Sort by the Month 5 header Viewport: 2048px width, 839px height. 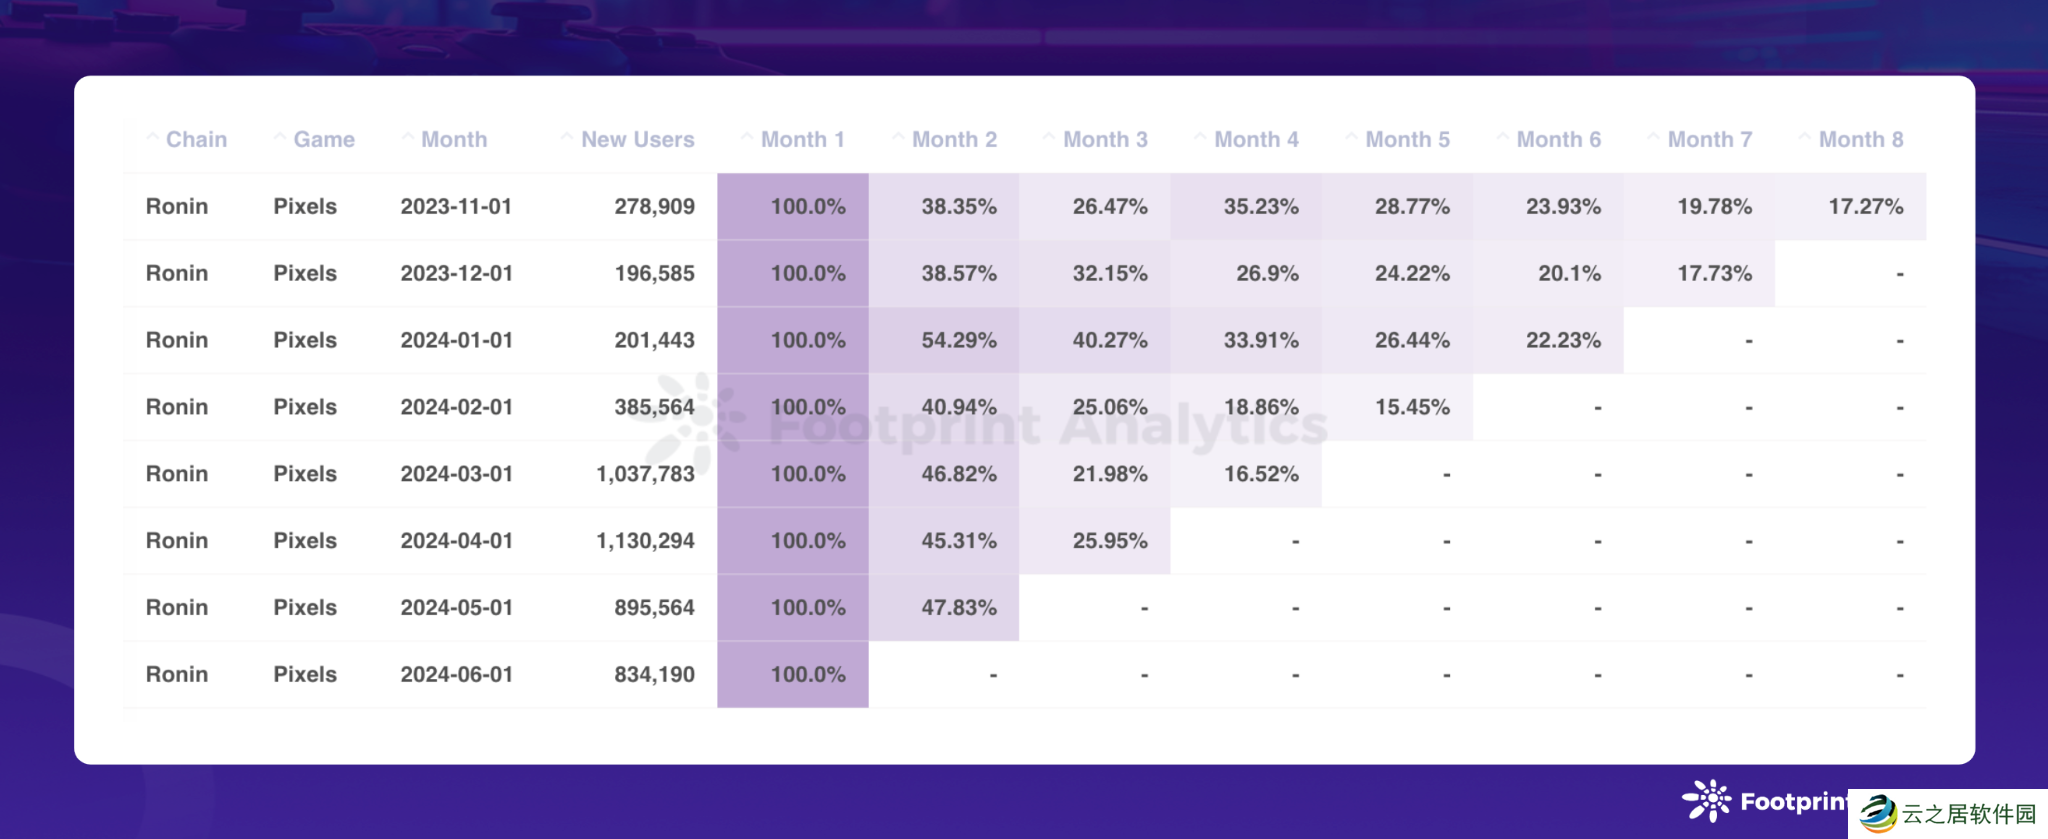coord(1407,139)
